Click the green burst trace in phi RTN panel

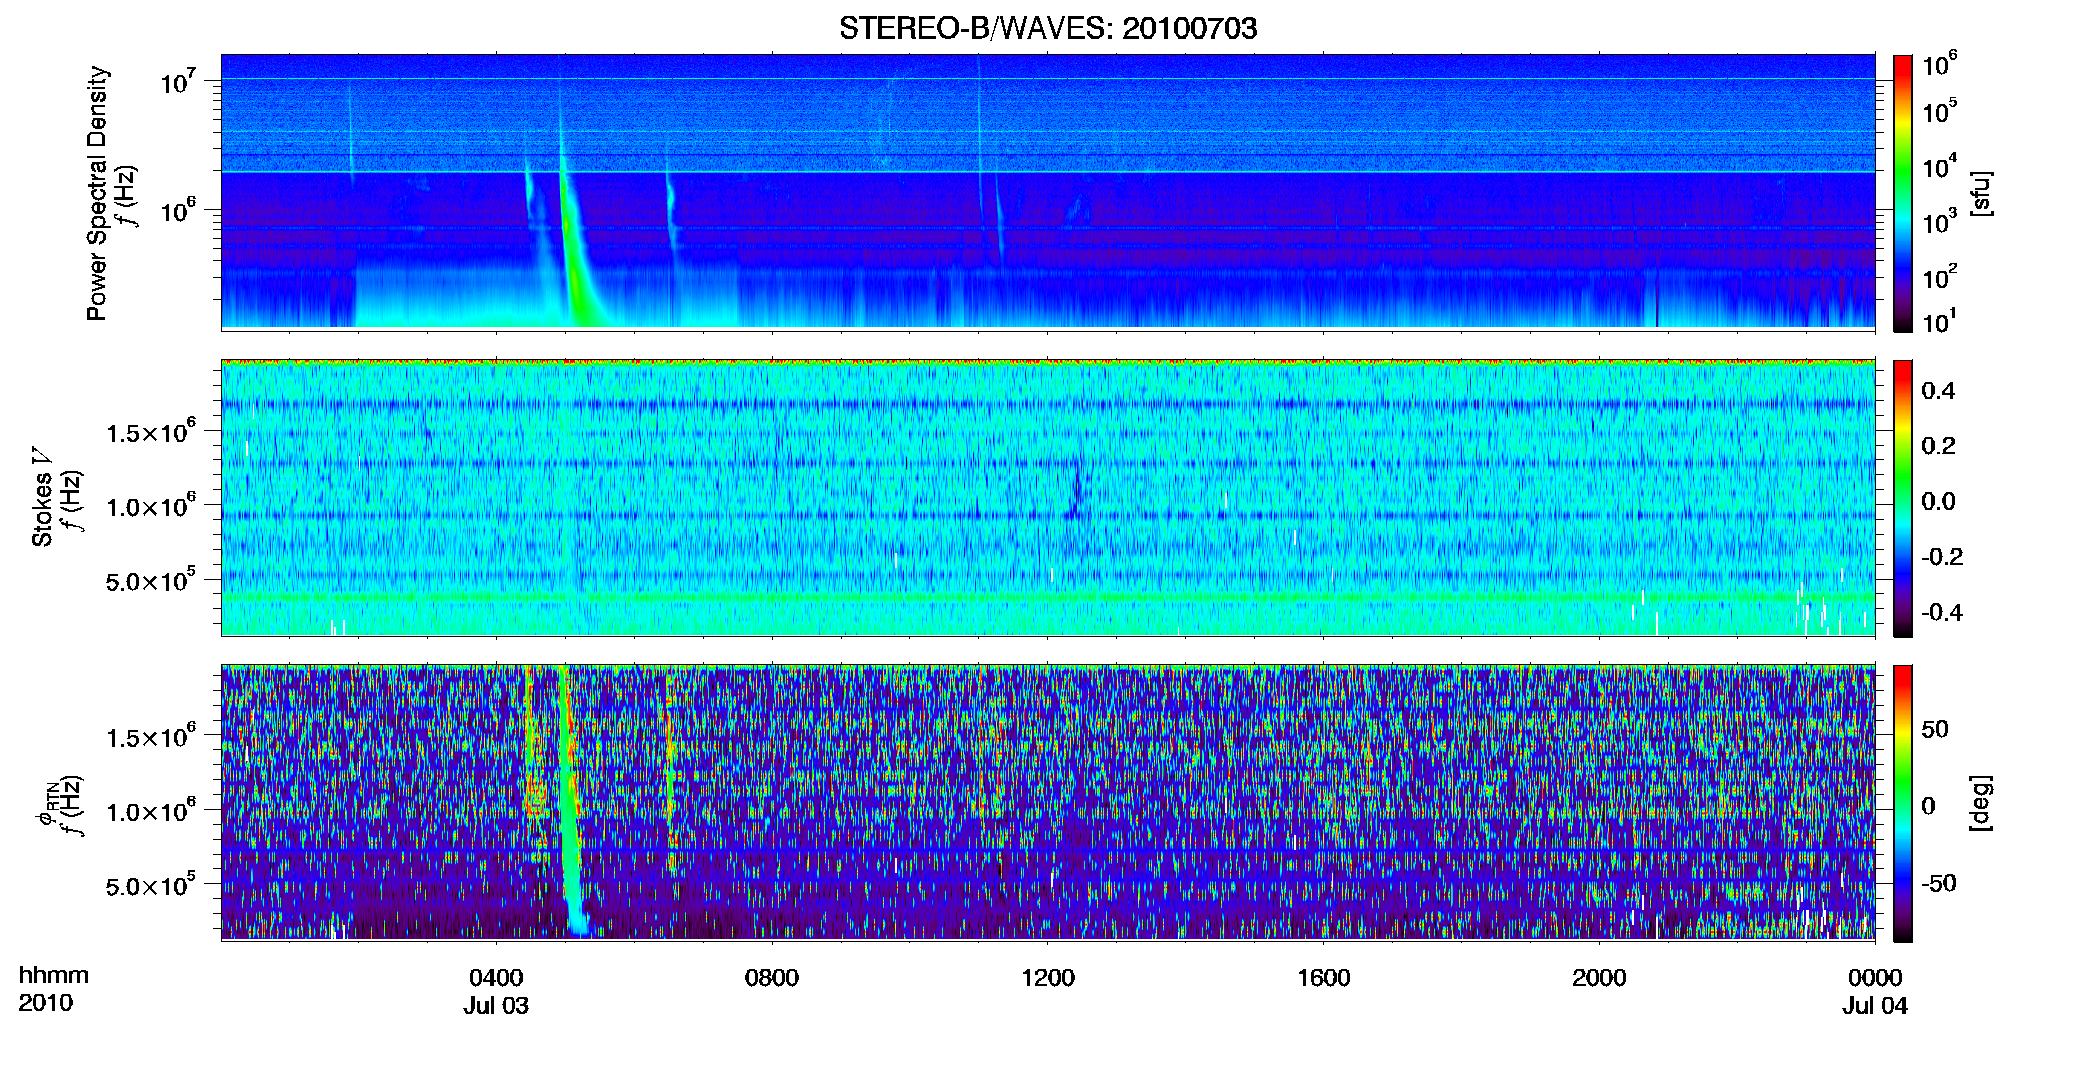(570, 800)
